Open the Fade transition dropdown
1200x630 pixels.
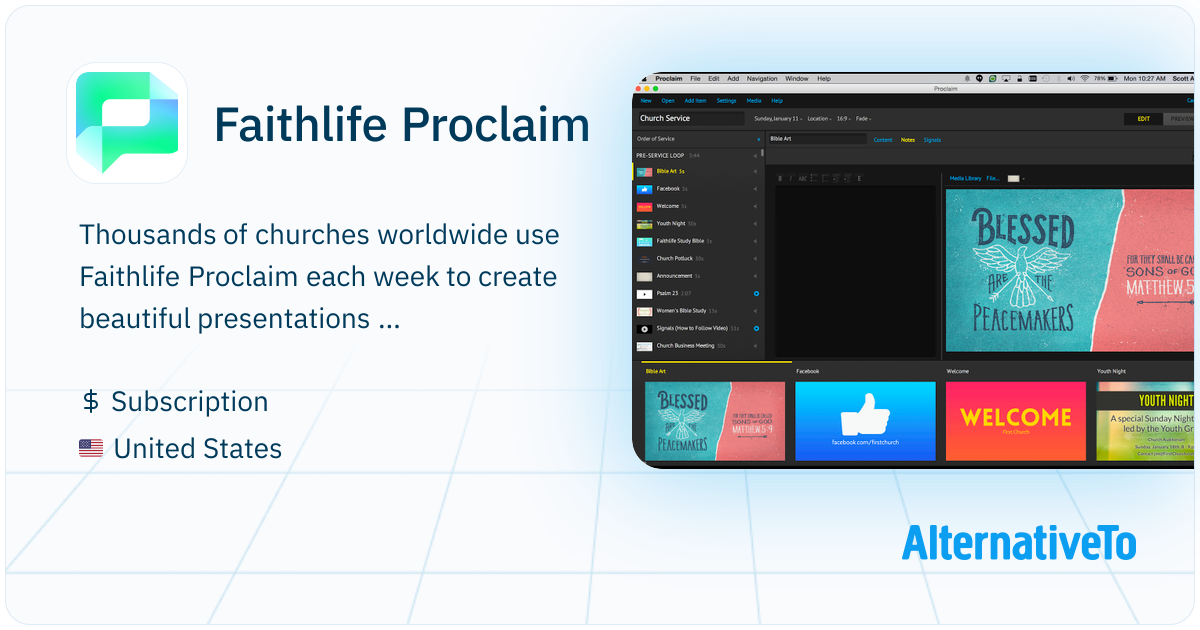(864, 119)
